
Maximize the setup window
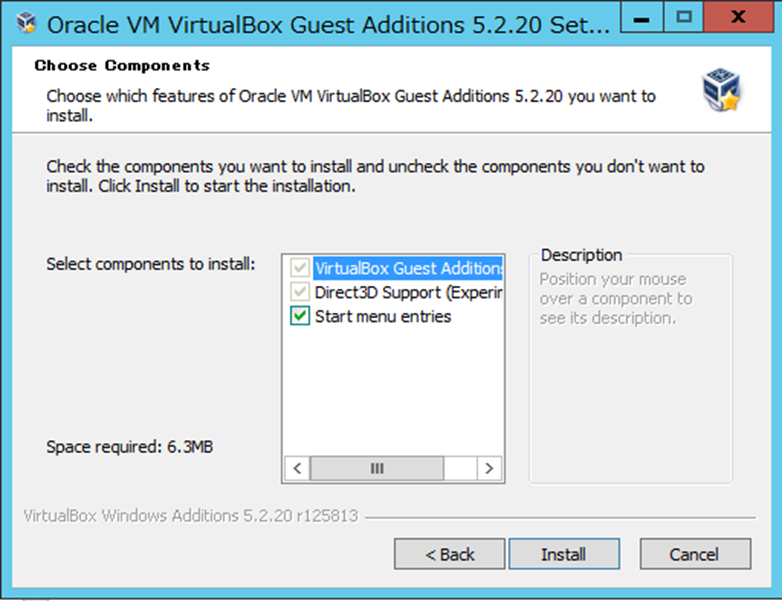(x=685, y=18)
